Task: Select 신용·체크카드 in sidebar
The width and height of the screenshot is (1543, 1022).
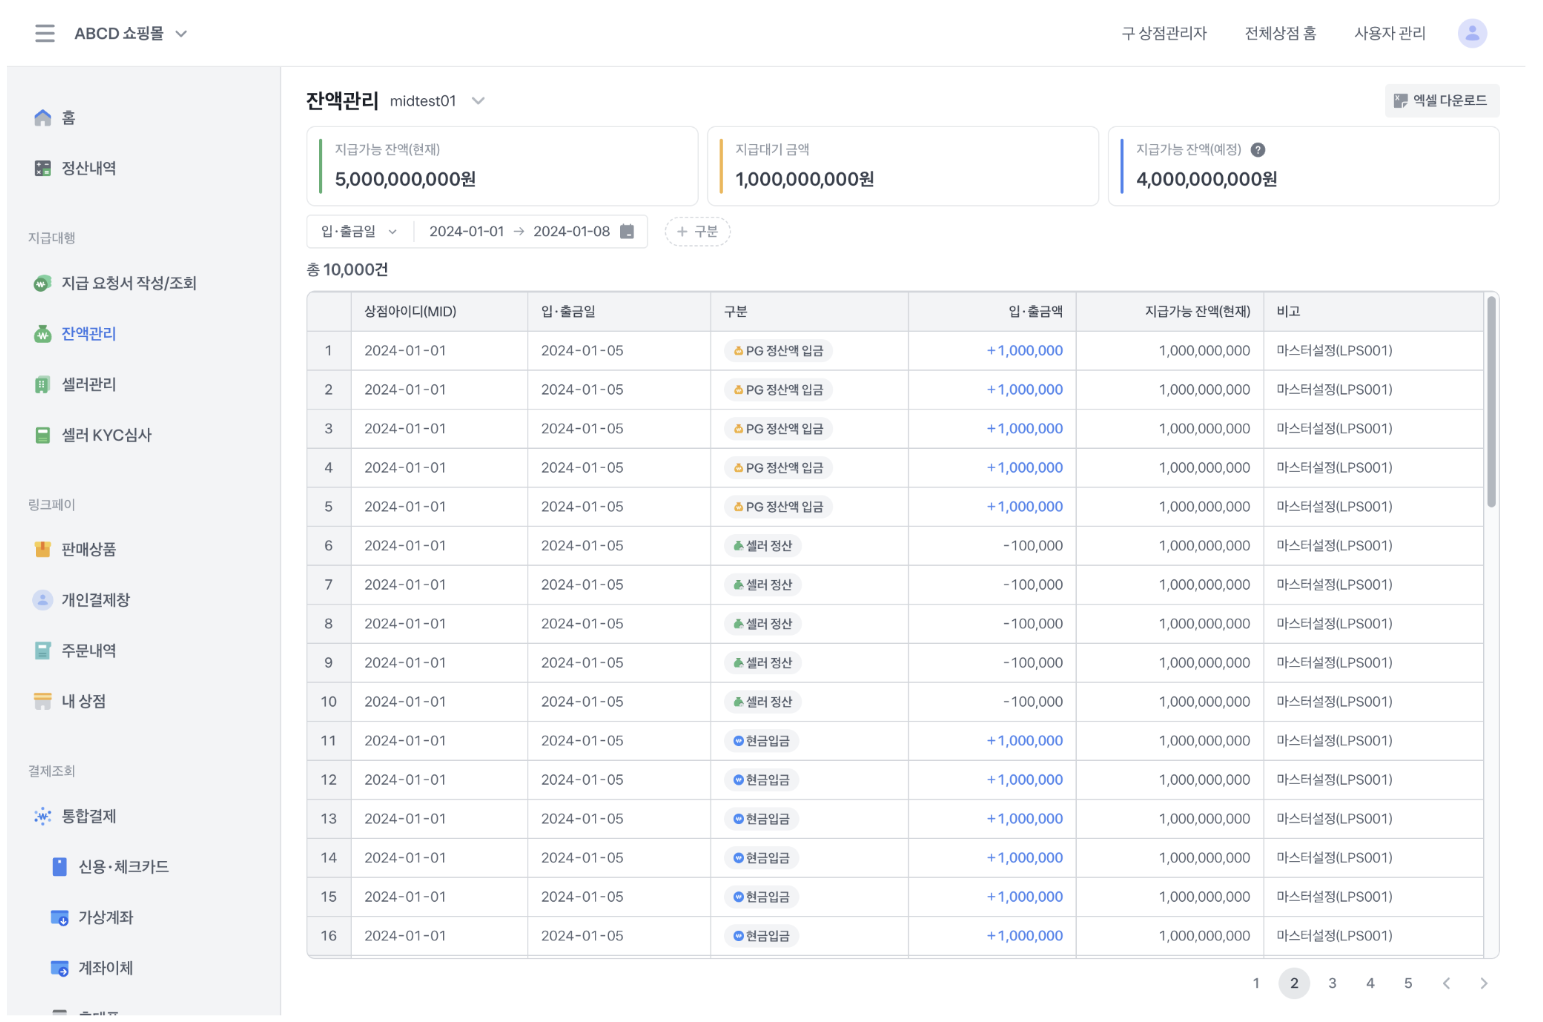Action: [123, 867]
